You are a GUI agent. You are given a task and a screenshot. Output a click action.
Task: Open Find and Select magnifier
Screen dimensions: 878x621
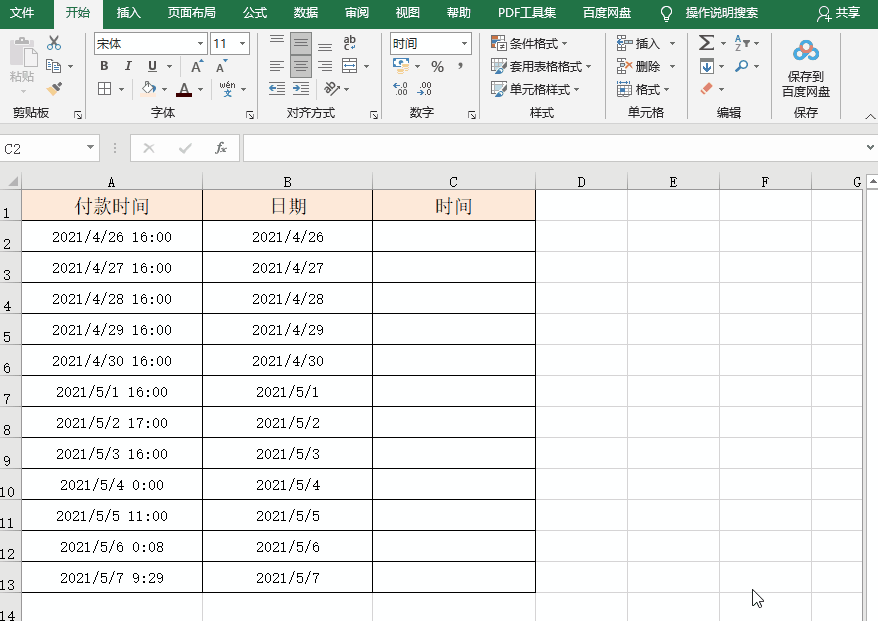[x=742, y=66]
